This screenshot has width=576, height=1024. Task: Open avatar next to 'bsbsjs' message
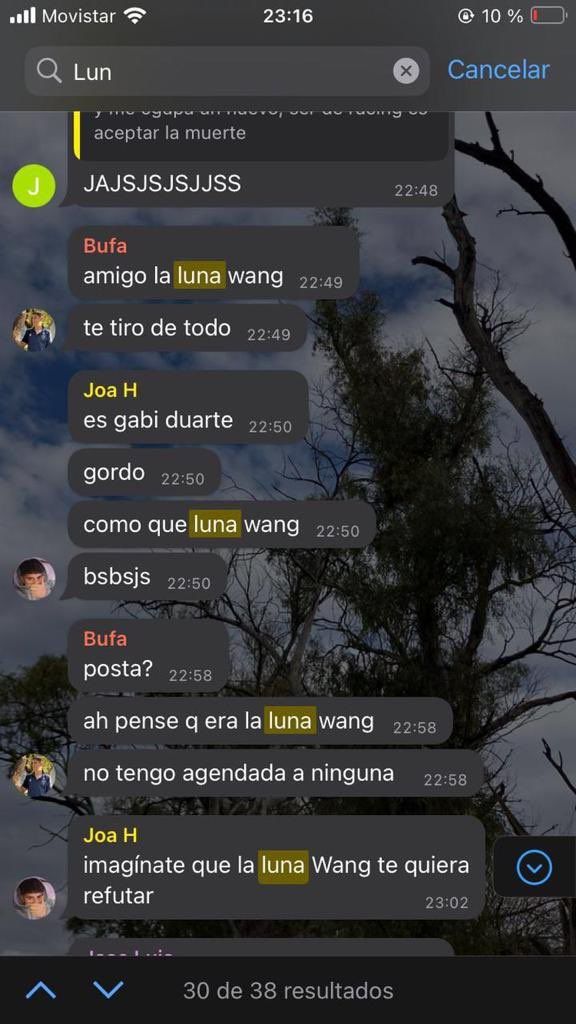click(x=34, y=579)
